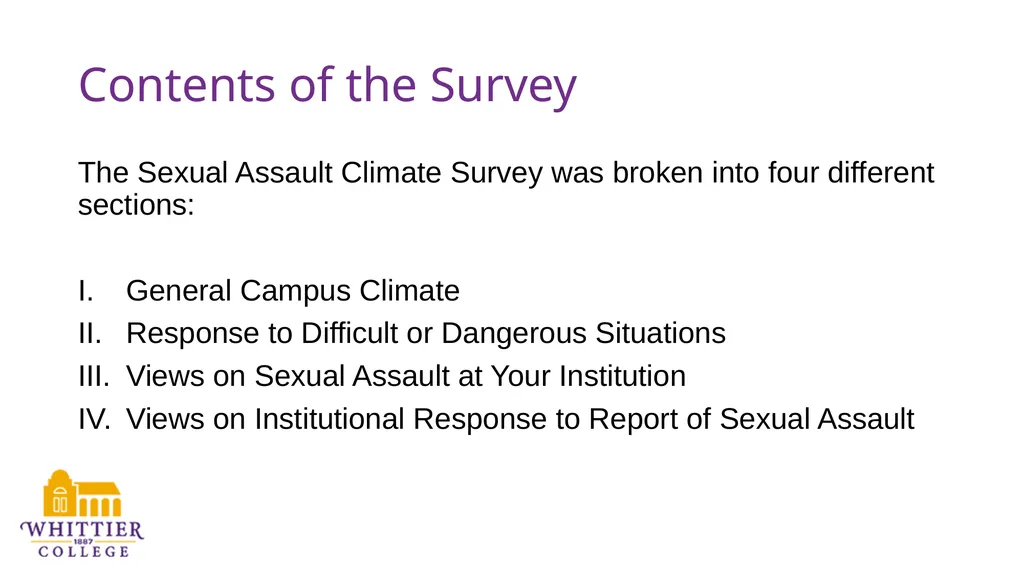Click the COLLEGE text beneath the logo
The image size is (1024, 575).
pyautogui.click(x=84, y=552)
